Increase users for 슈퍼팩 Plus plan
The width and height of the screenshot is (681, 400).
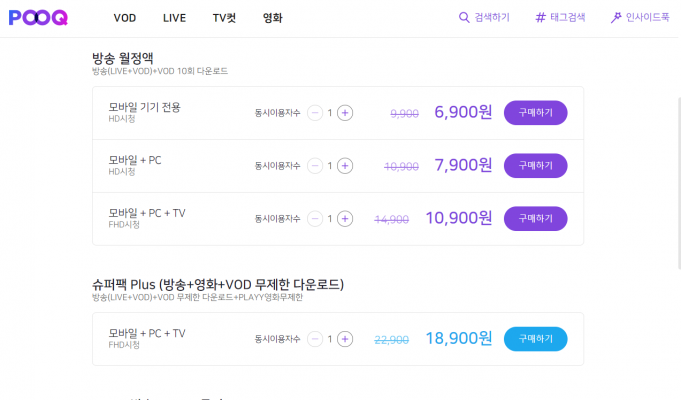345,339
